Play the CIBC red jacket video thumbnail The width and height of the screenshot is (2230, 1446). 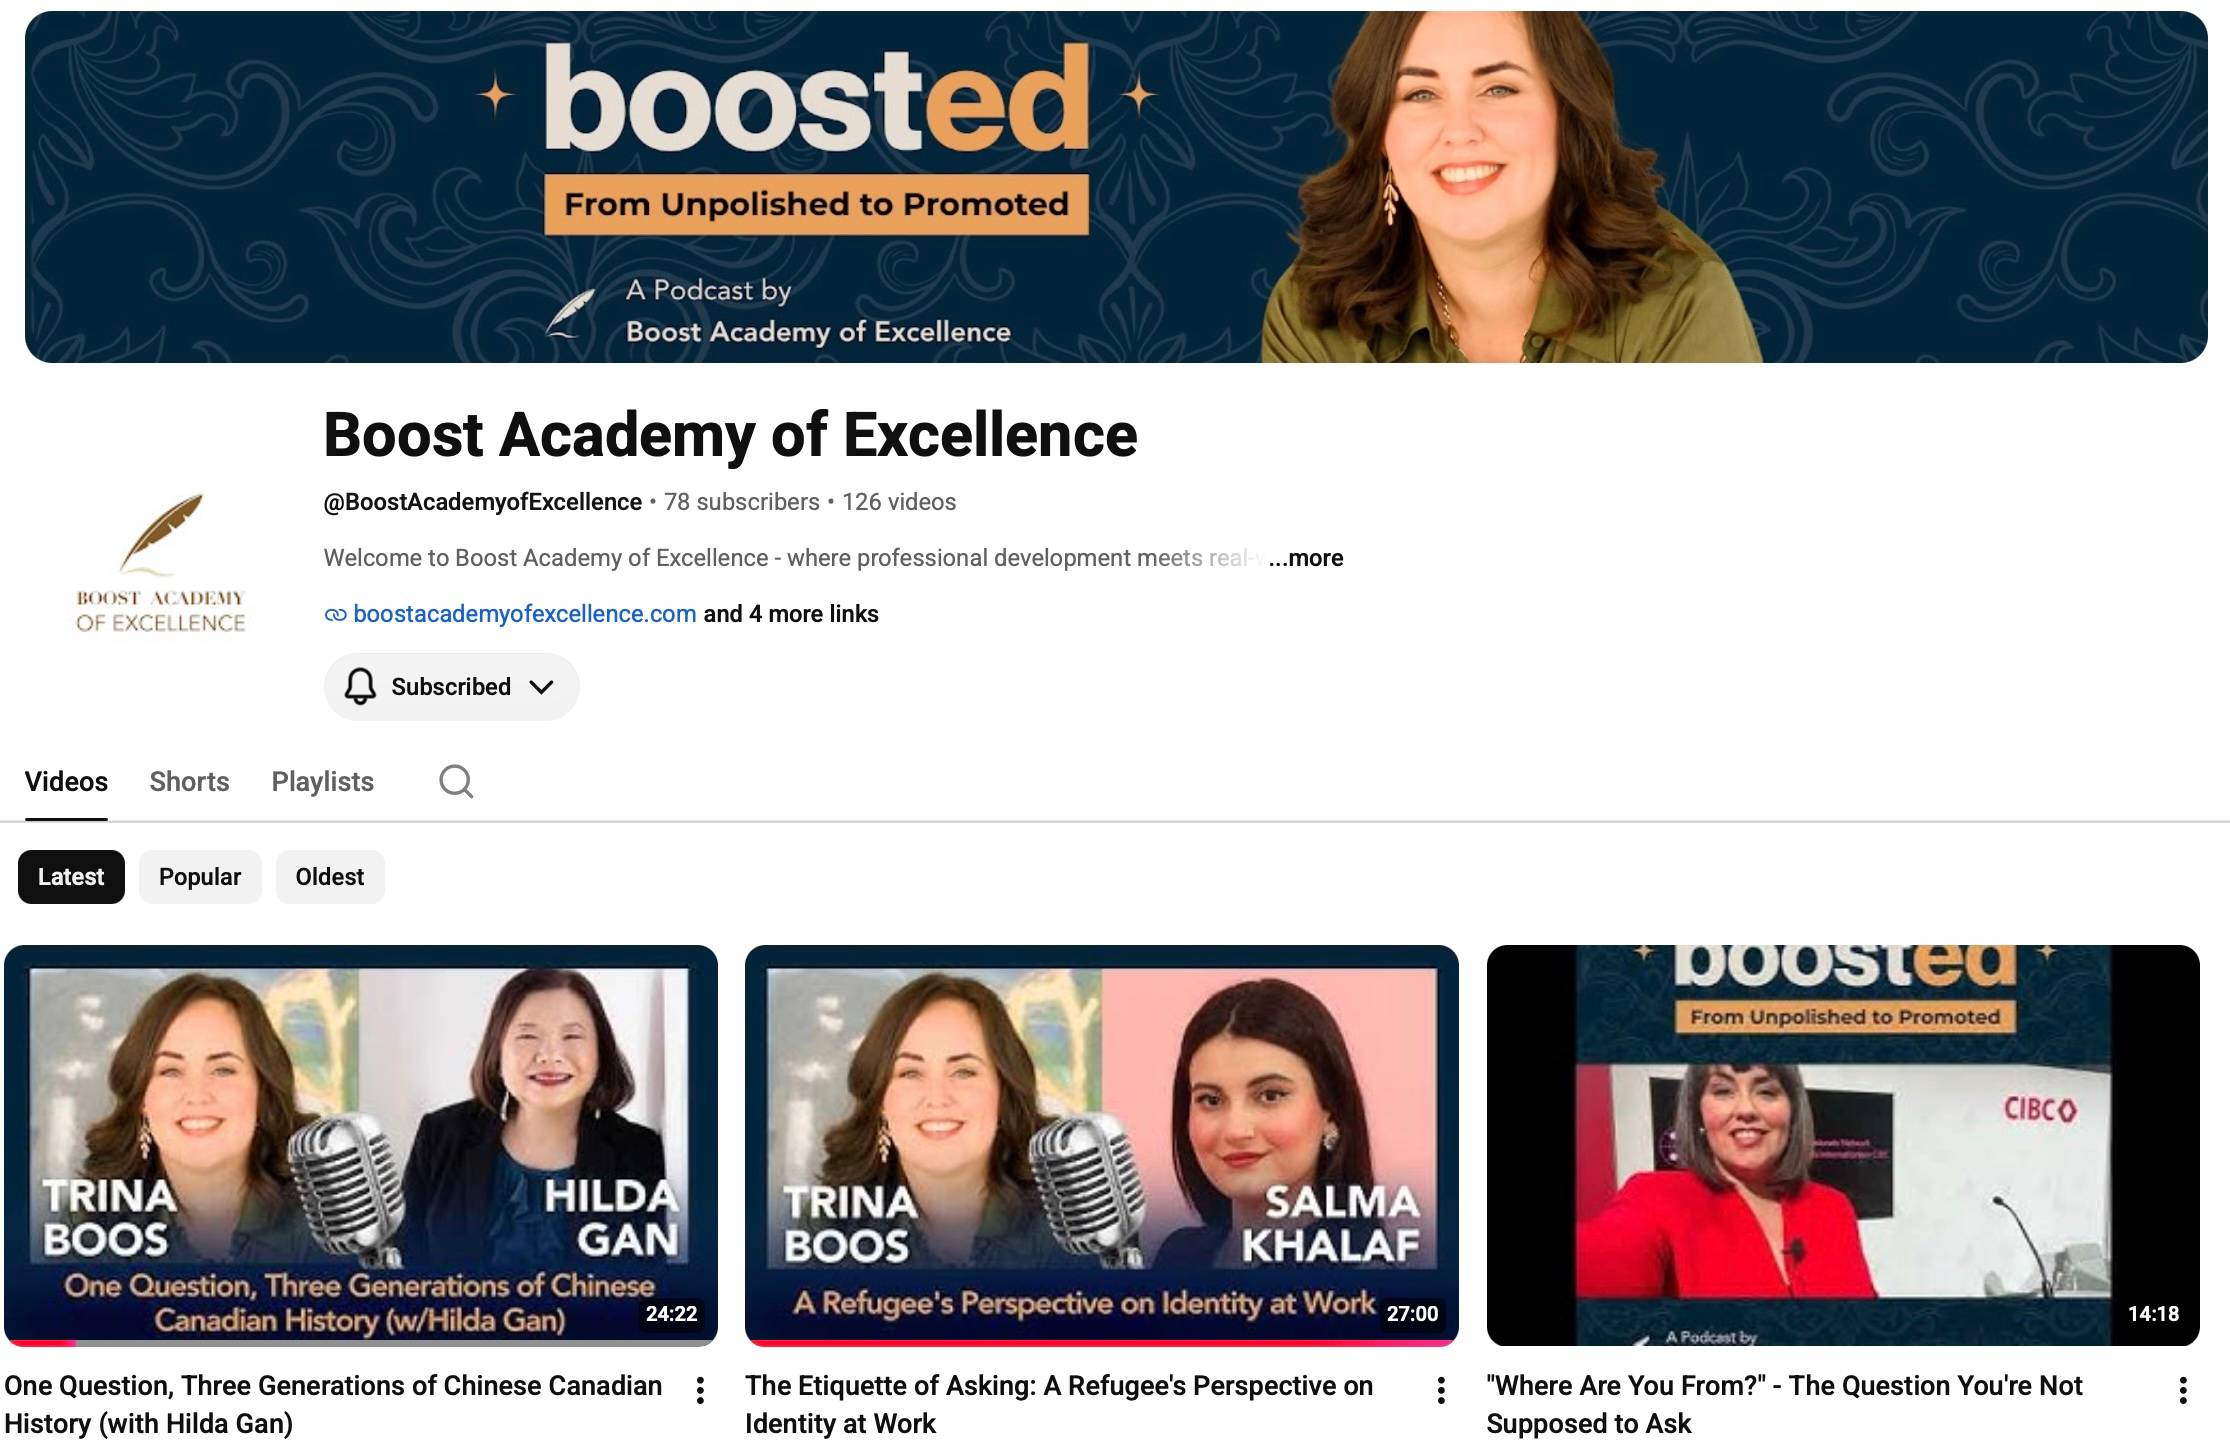coord(1843,1145)
